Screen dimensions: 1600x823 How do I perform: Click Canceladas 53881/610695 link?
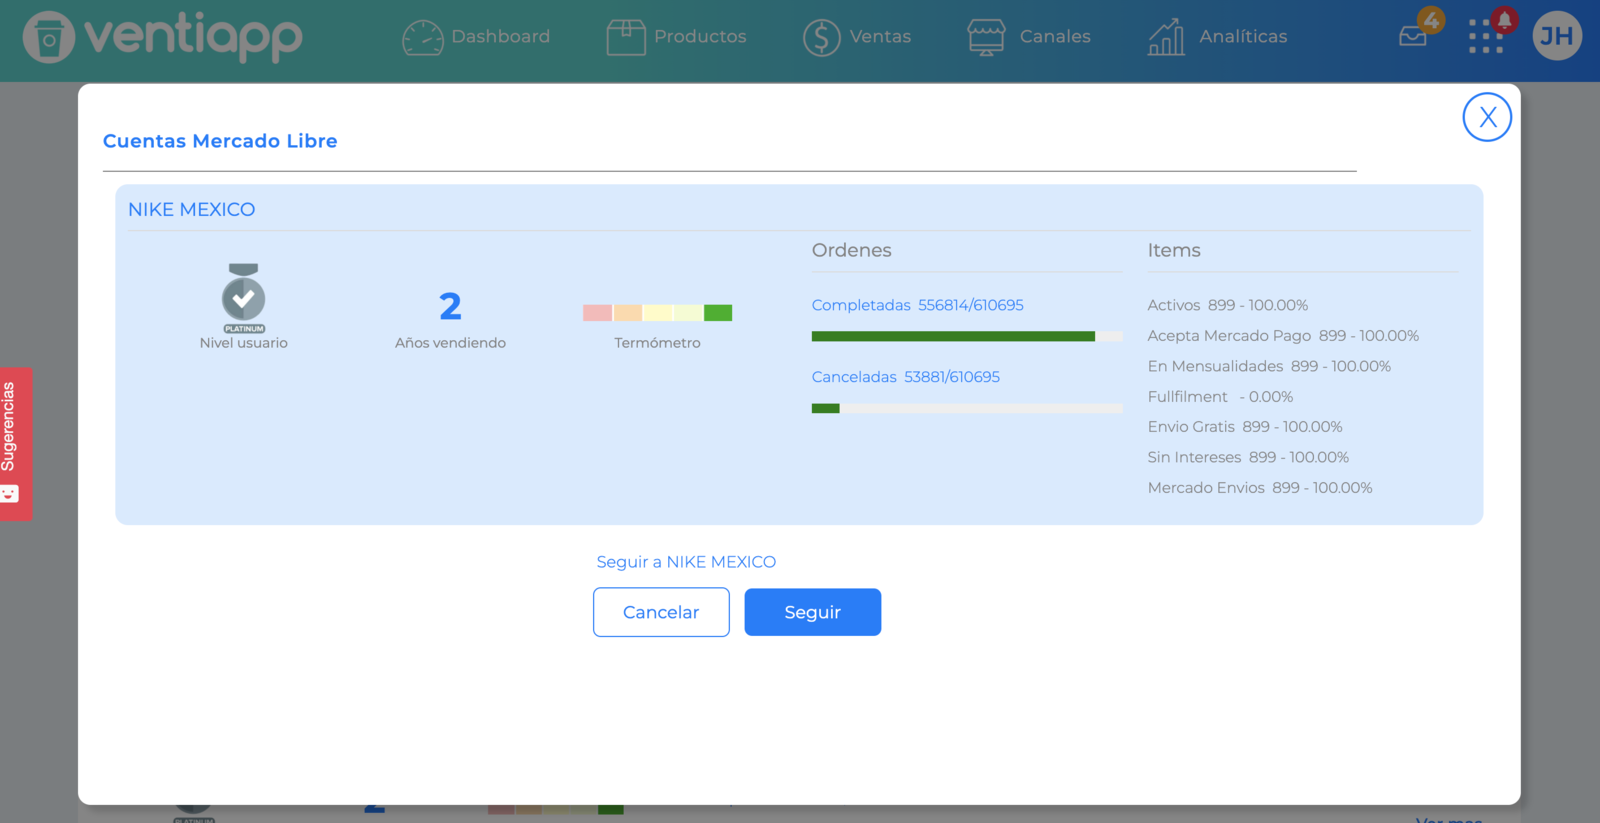point(905,377)
